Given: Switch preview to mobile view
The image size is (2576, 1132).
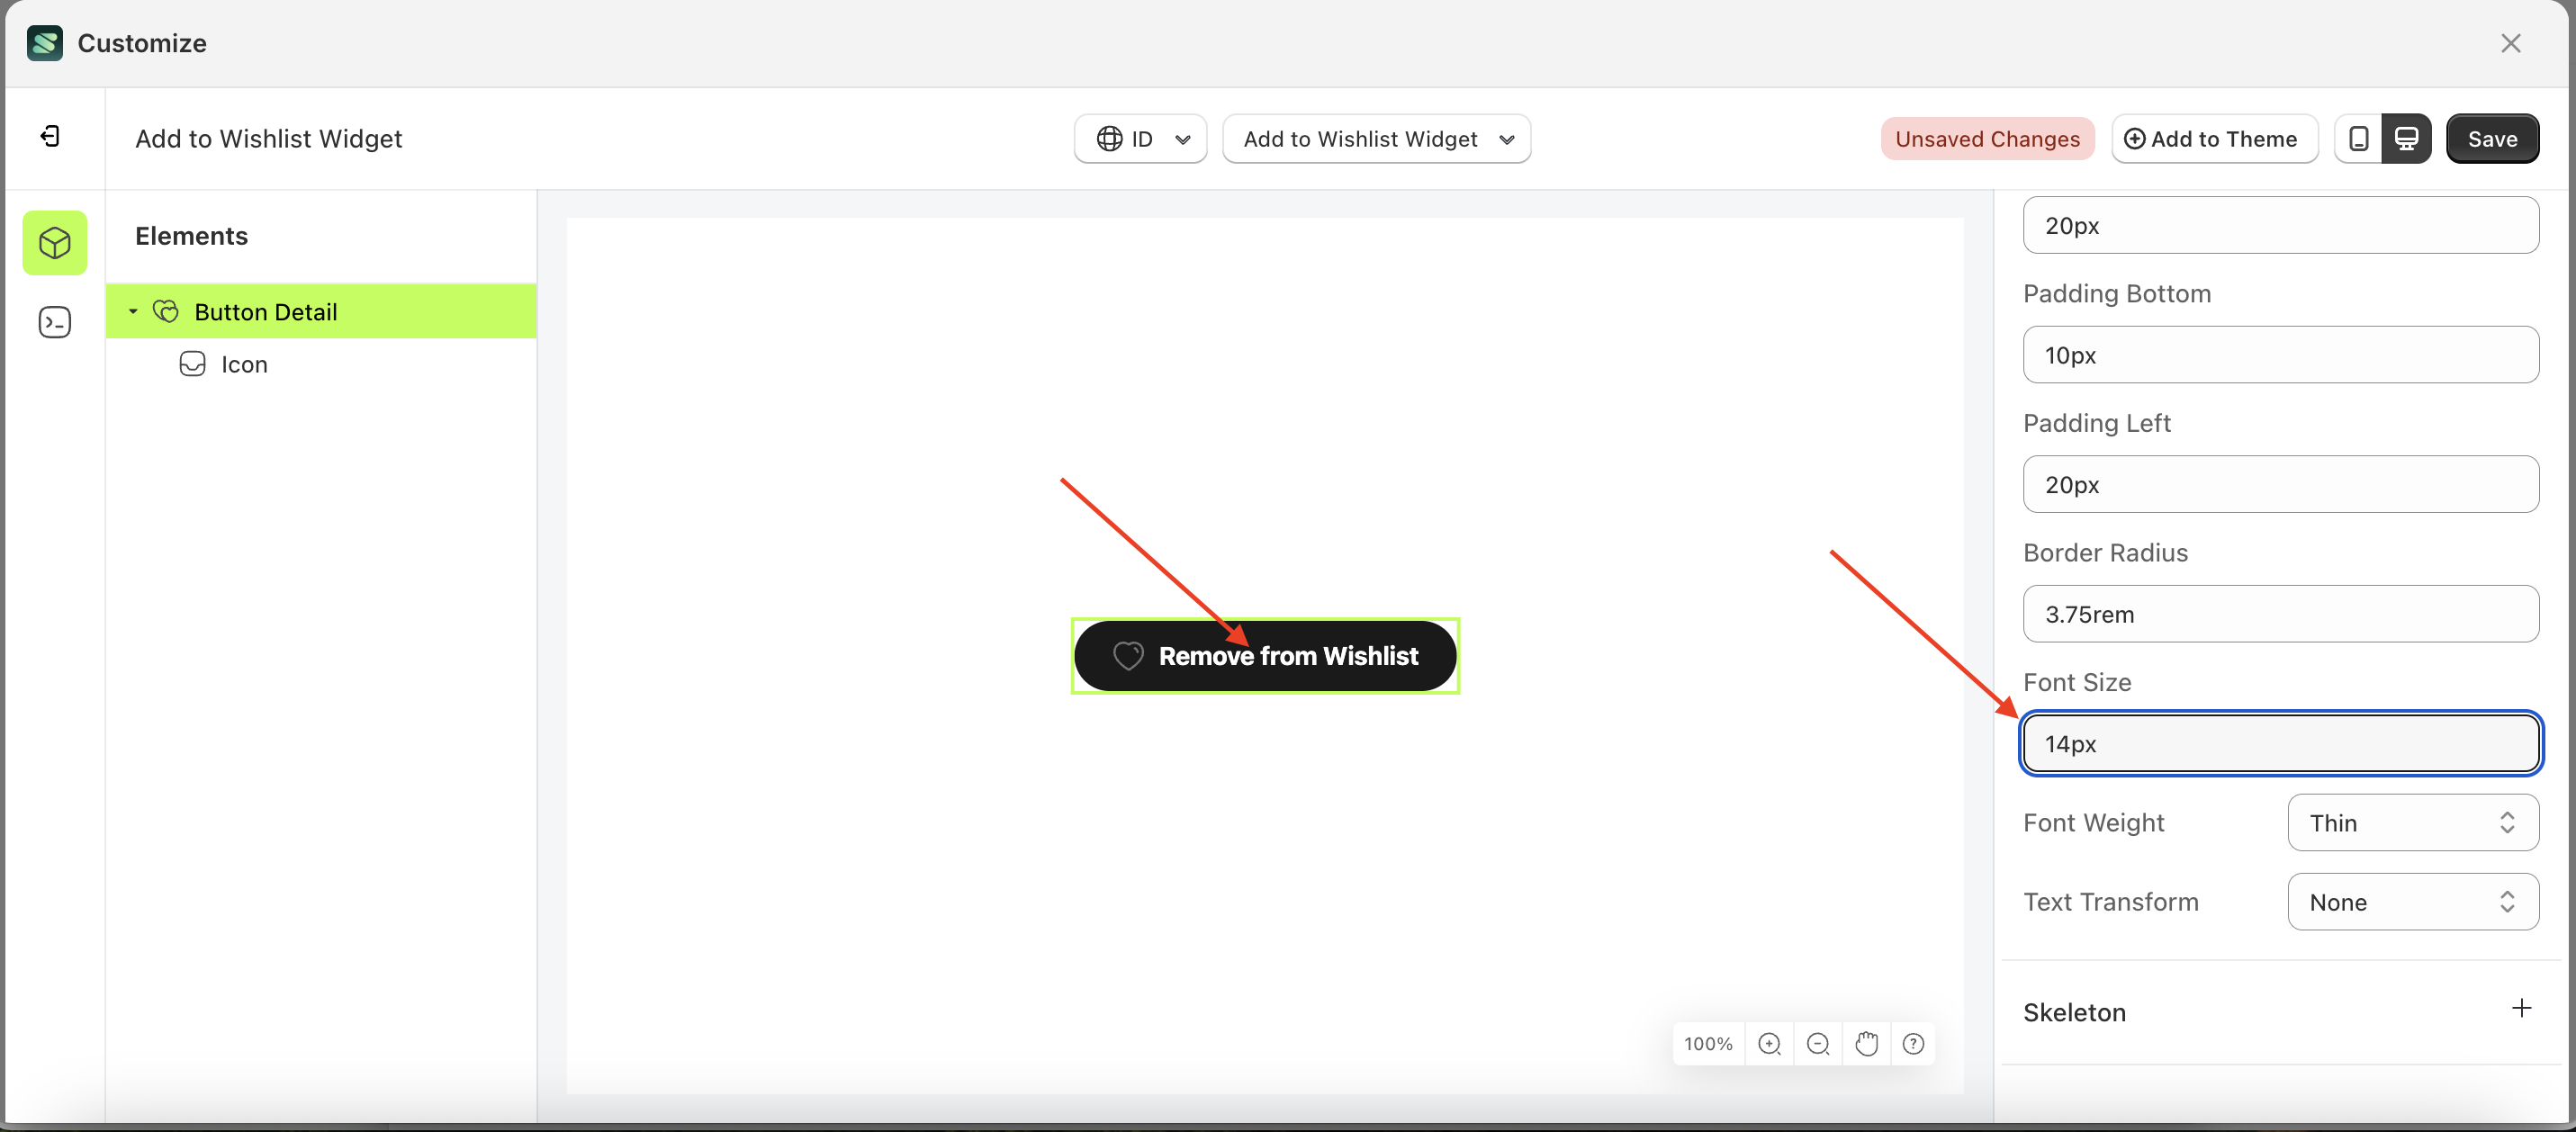Looking at the screenshot, I should [x=2358, y=138].
